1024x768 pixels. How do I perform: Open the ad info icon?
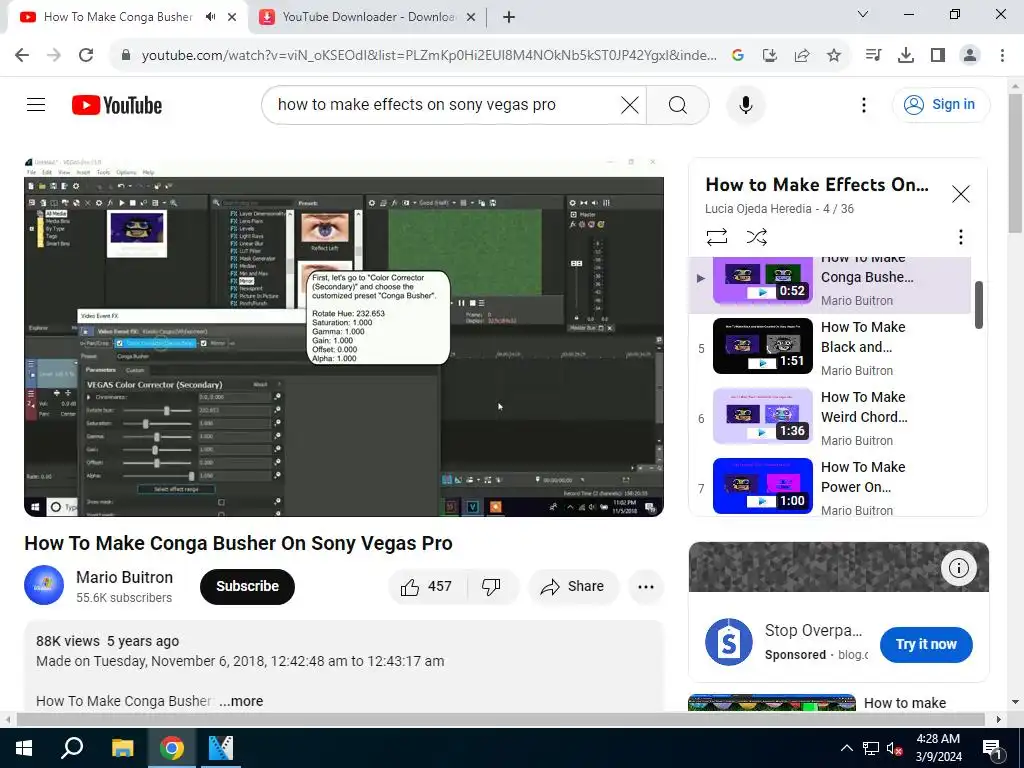point(958,568)
